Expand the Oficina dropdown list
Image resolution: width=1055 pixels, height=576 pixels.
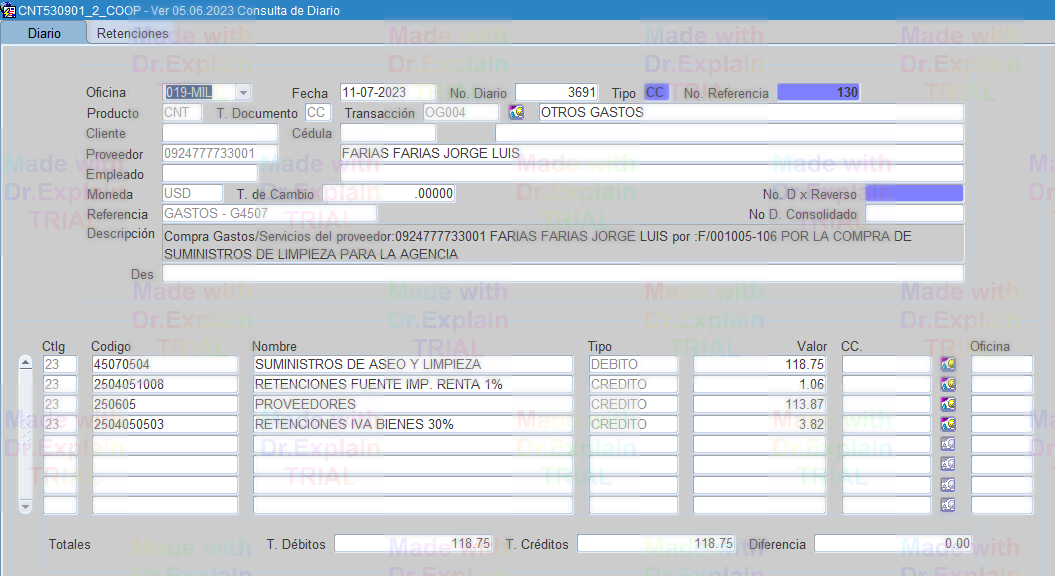click(243, 92)
